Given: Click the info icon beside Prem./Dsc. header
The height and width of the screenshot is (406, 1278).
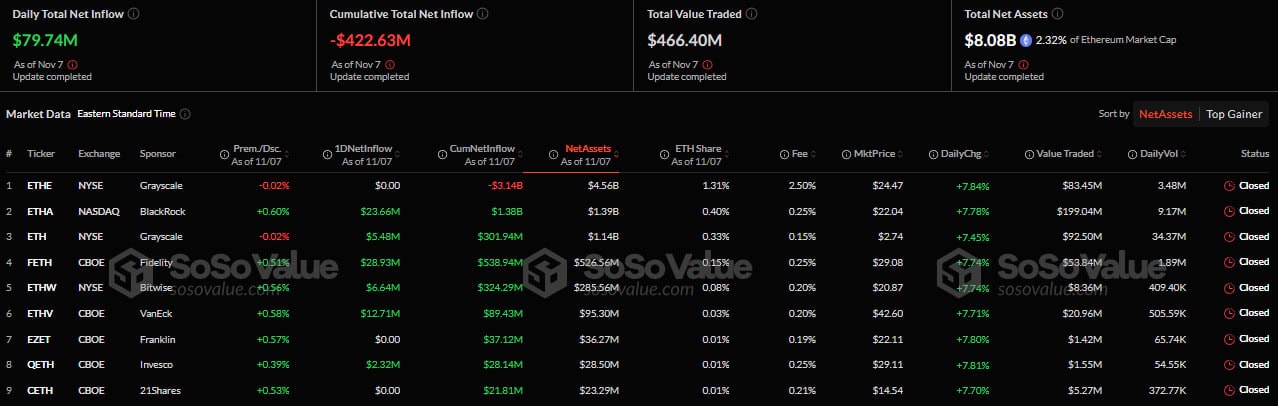Looking at the screenshot, I should 224,154.
